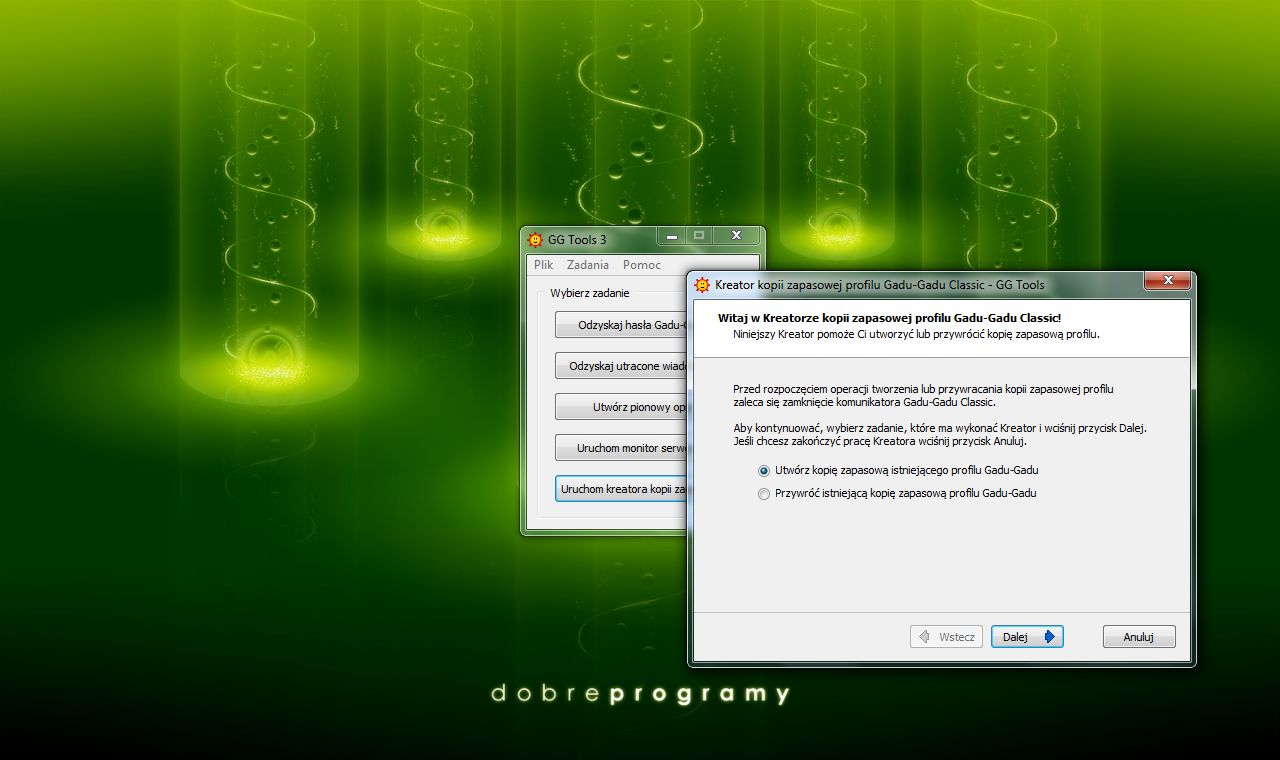
Task: Click 'Niniejszy Kreator pomoże Ci utworzyć' subtitle text
Action: (x=916, y=334)
